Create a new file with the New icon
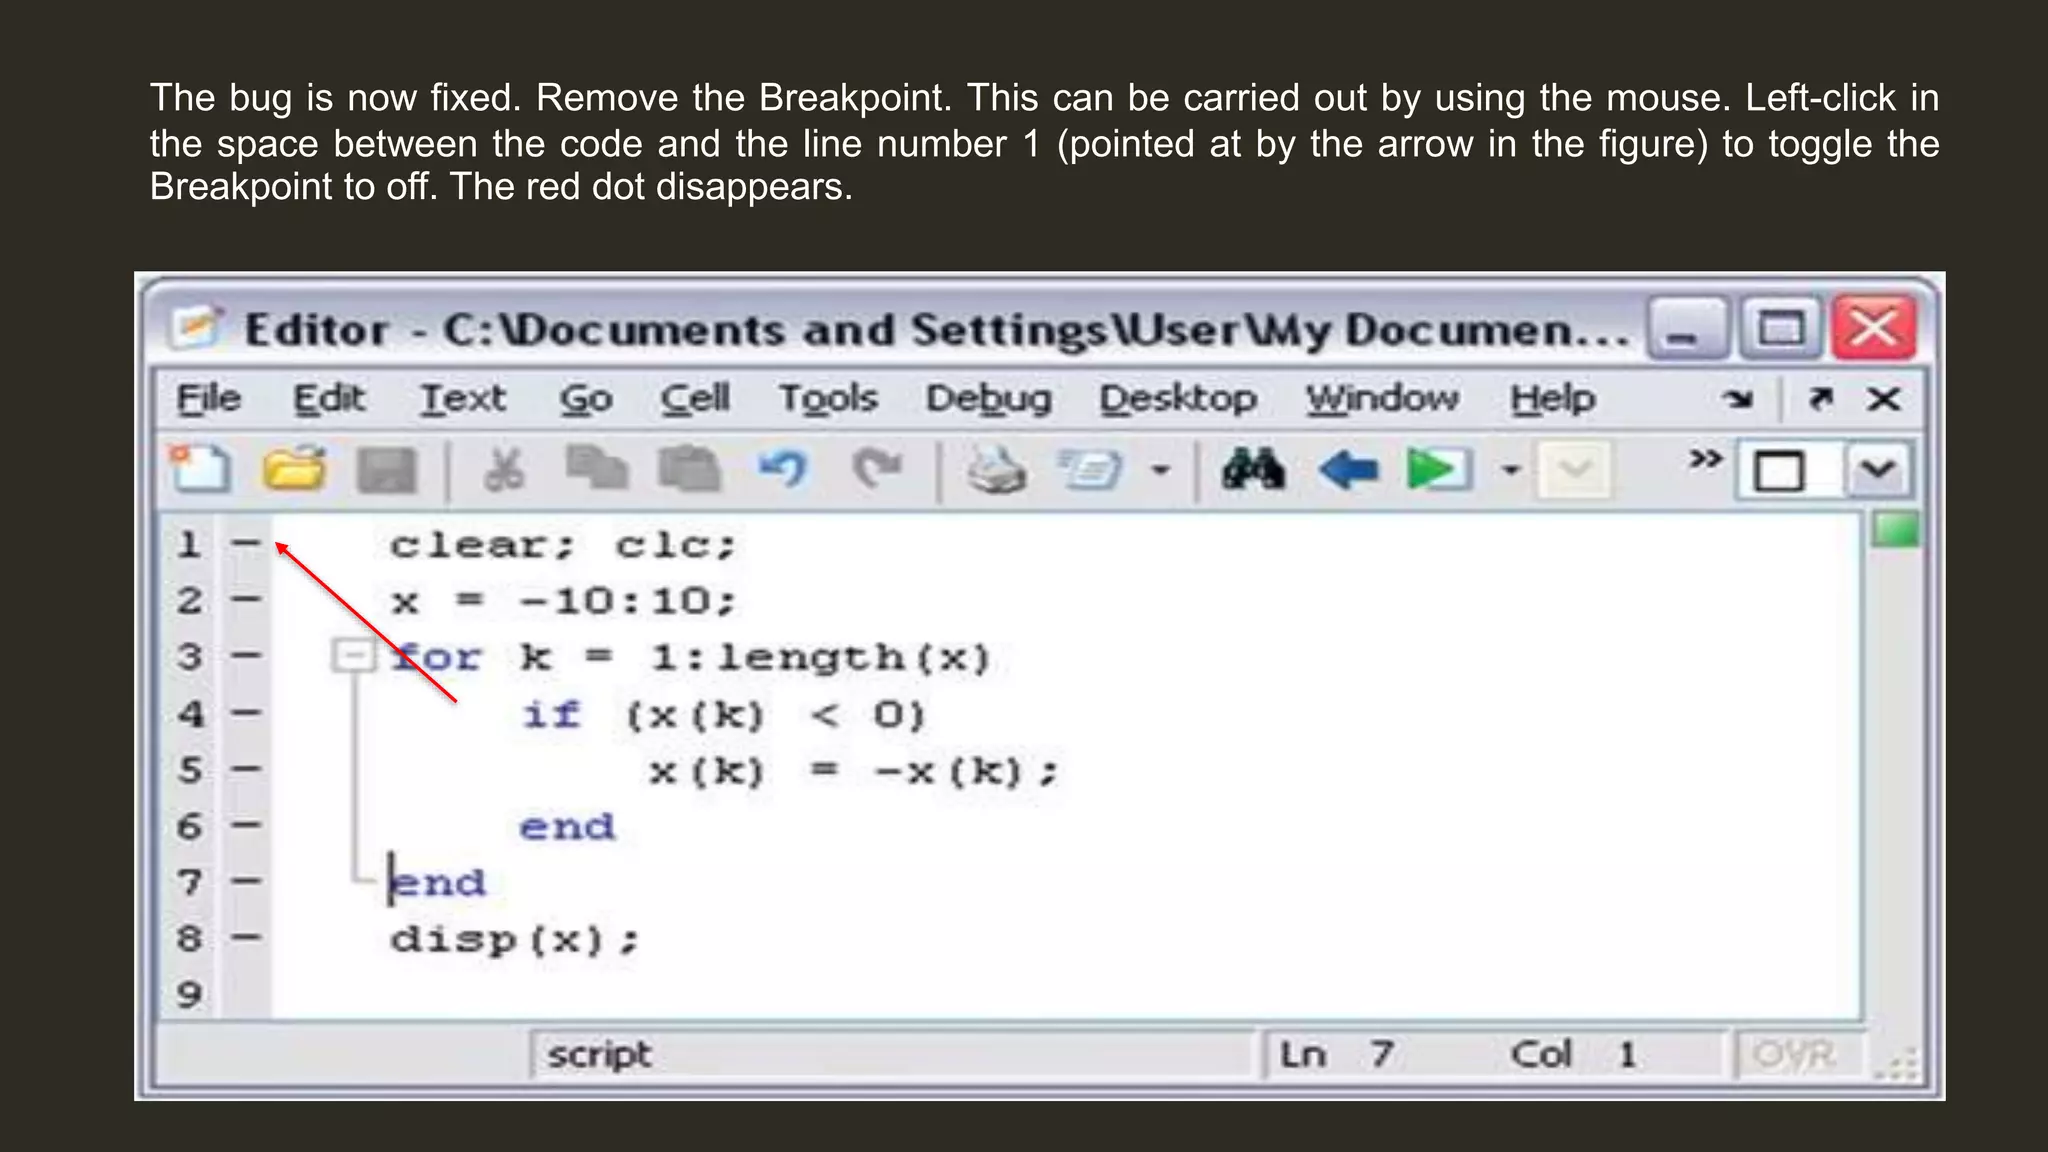The width and height of the screenshot is (2048, 1152). pos(200,469)
